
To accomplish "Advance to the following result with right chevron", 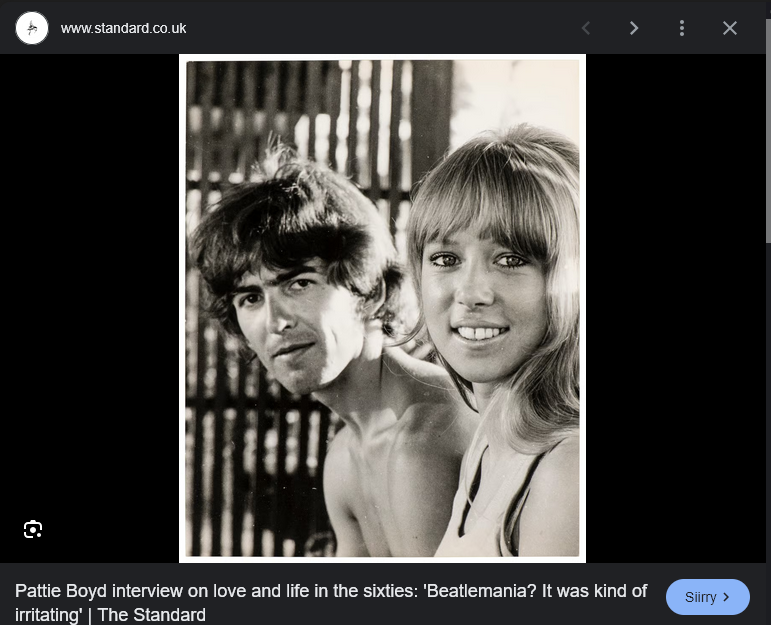I will pyautogui.click(x=634, y=28).
